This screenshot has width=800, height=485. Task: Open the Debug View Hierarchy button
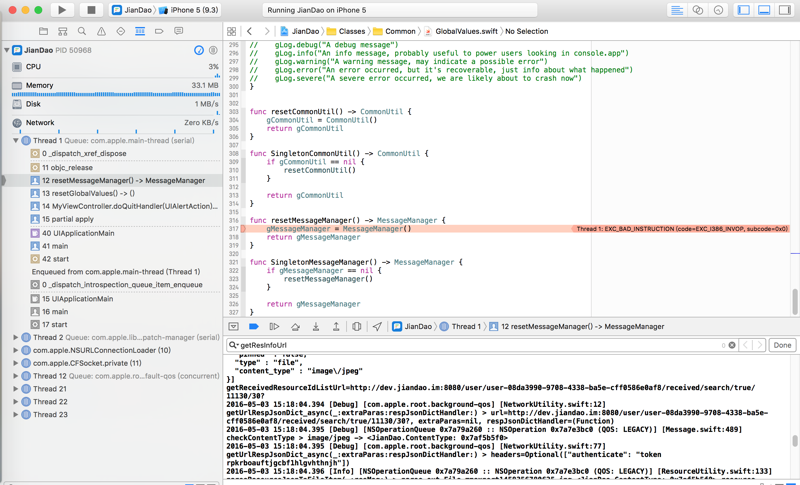click(356, 326)
